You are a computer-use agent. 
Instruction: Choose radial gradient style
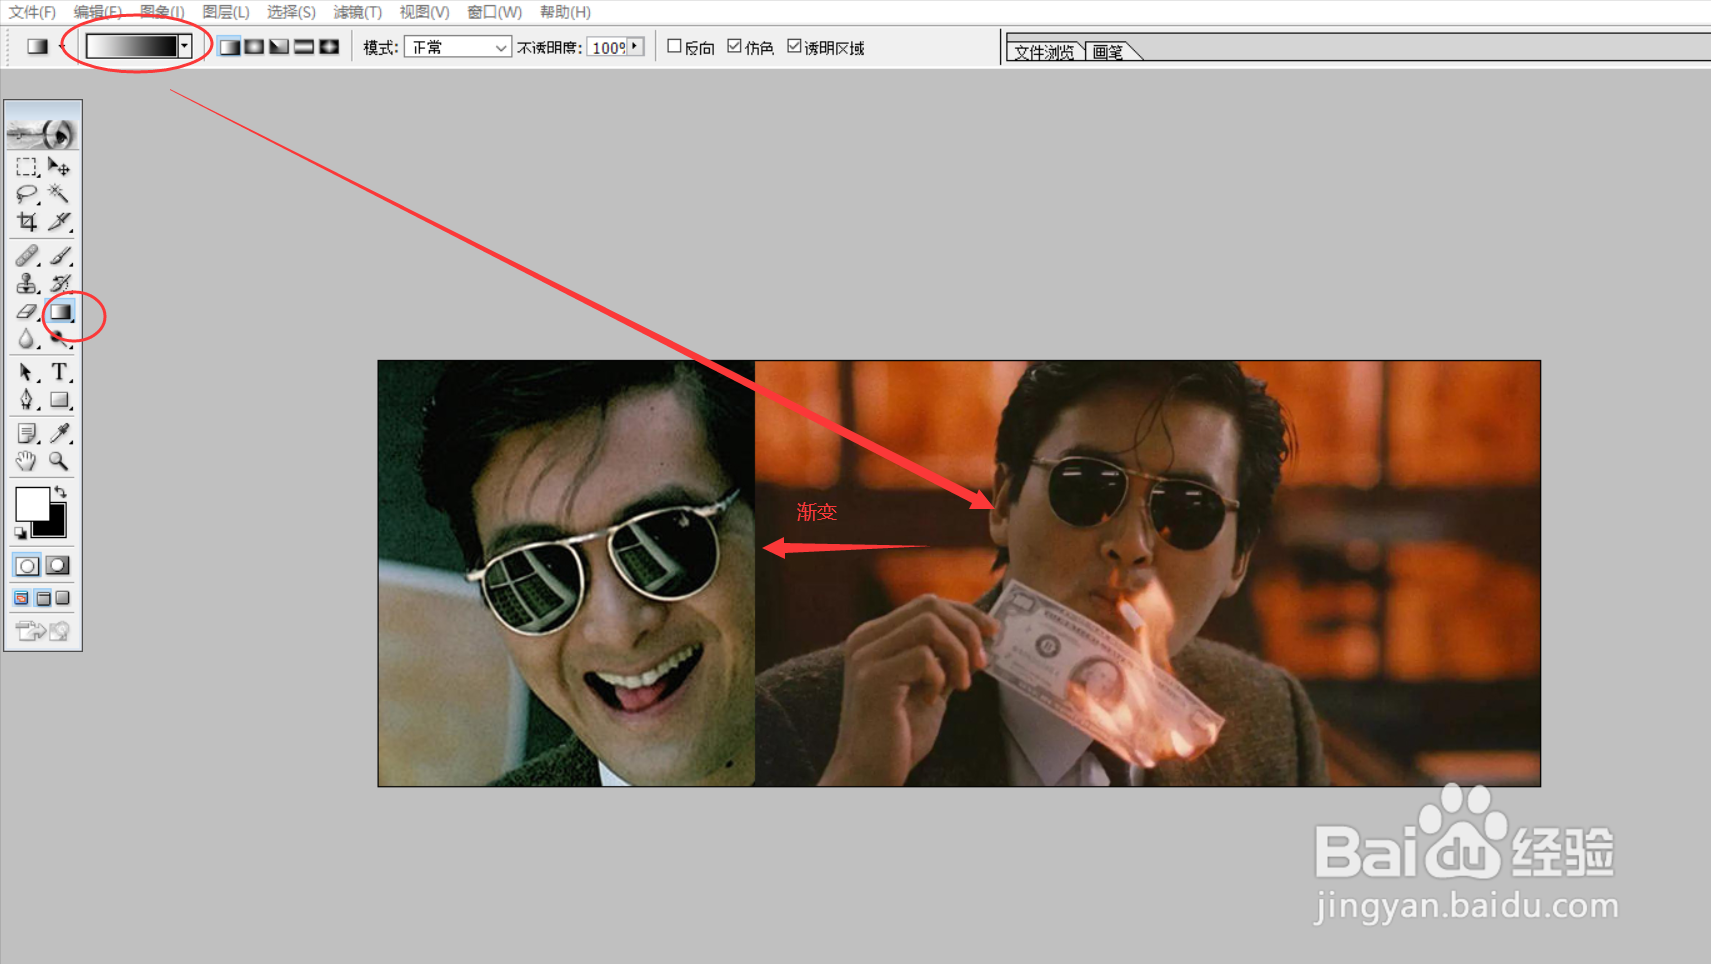(x=254, y=47)
